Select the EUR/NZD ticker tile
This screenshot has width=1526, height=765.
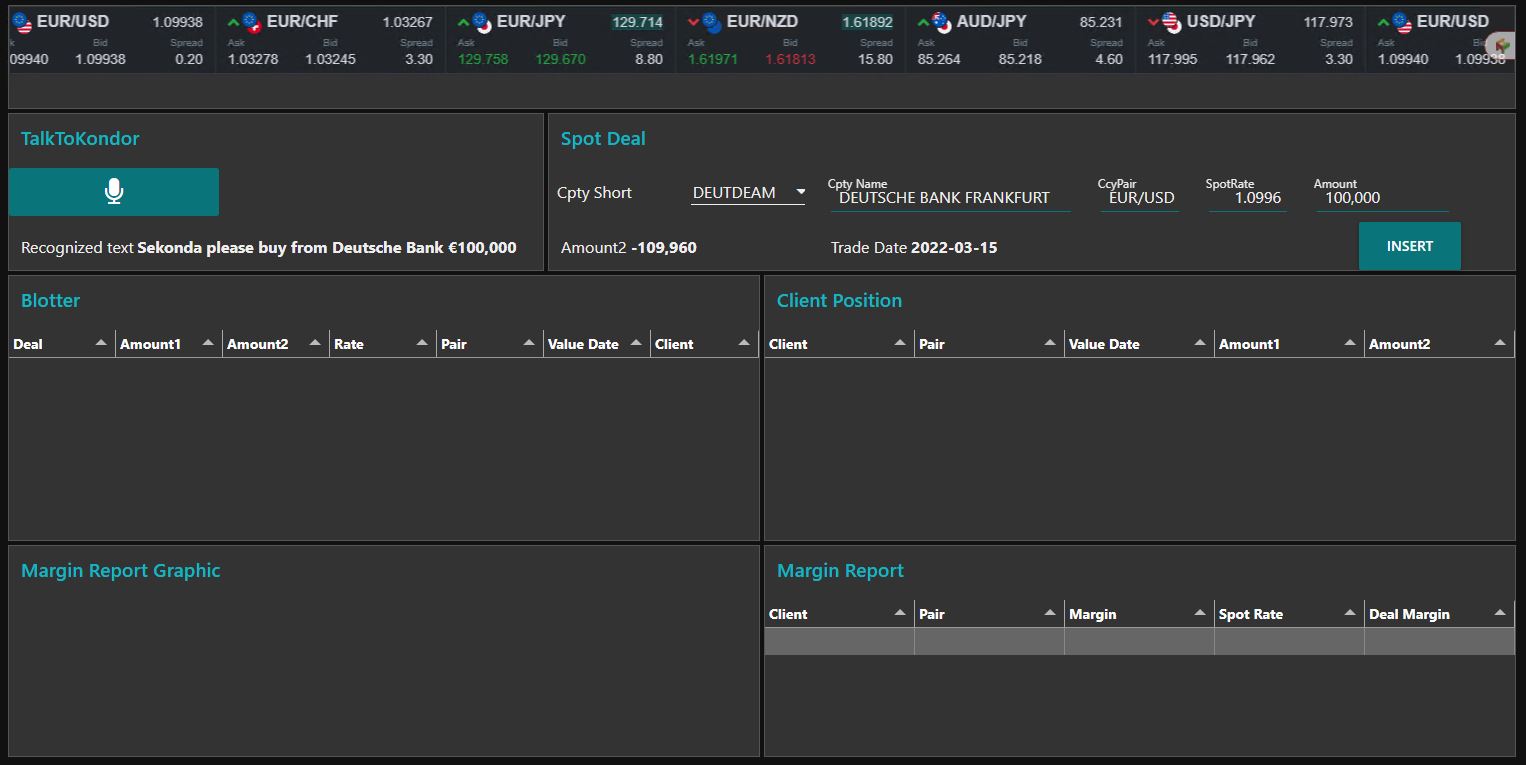790,40
